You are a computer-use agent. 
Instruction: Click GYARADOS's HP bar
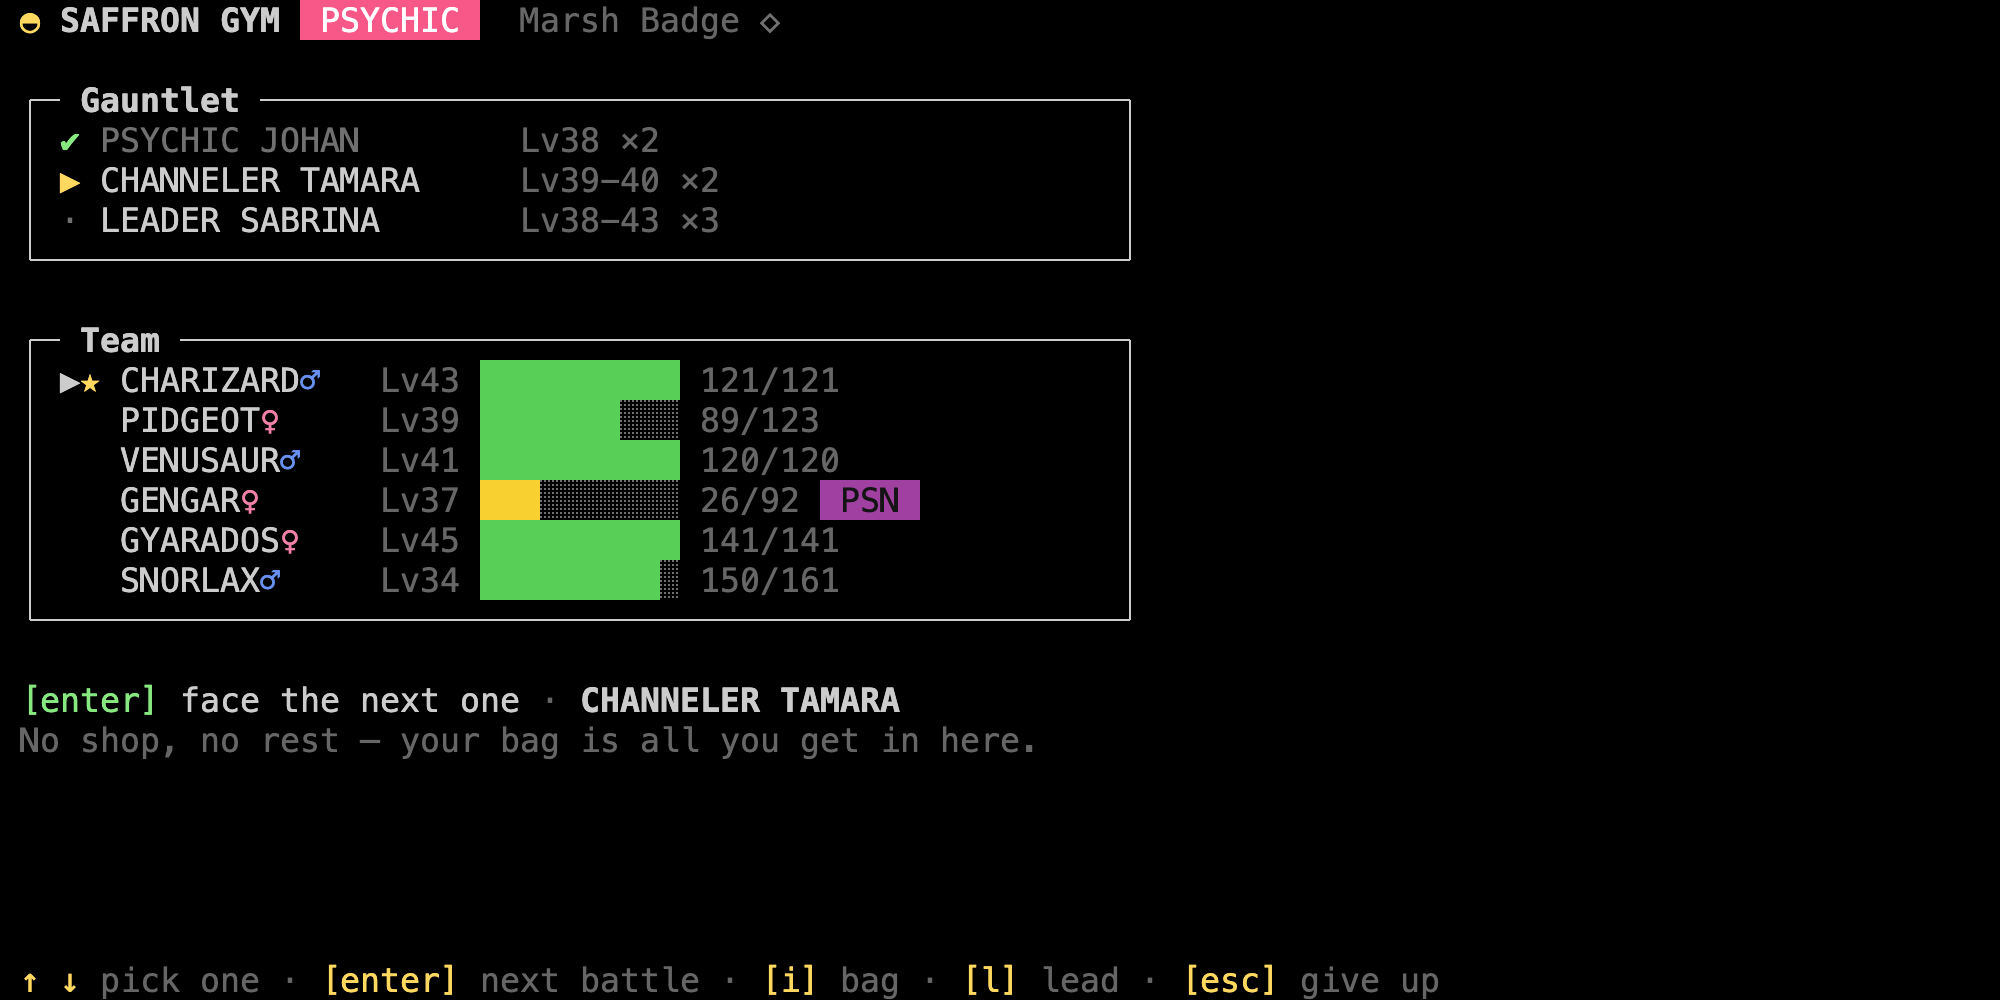click(580, 540)
